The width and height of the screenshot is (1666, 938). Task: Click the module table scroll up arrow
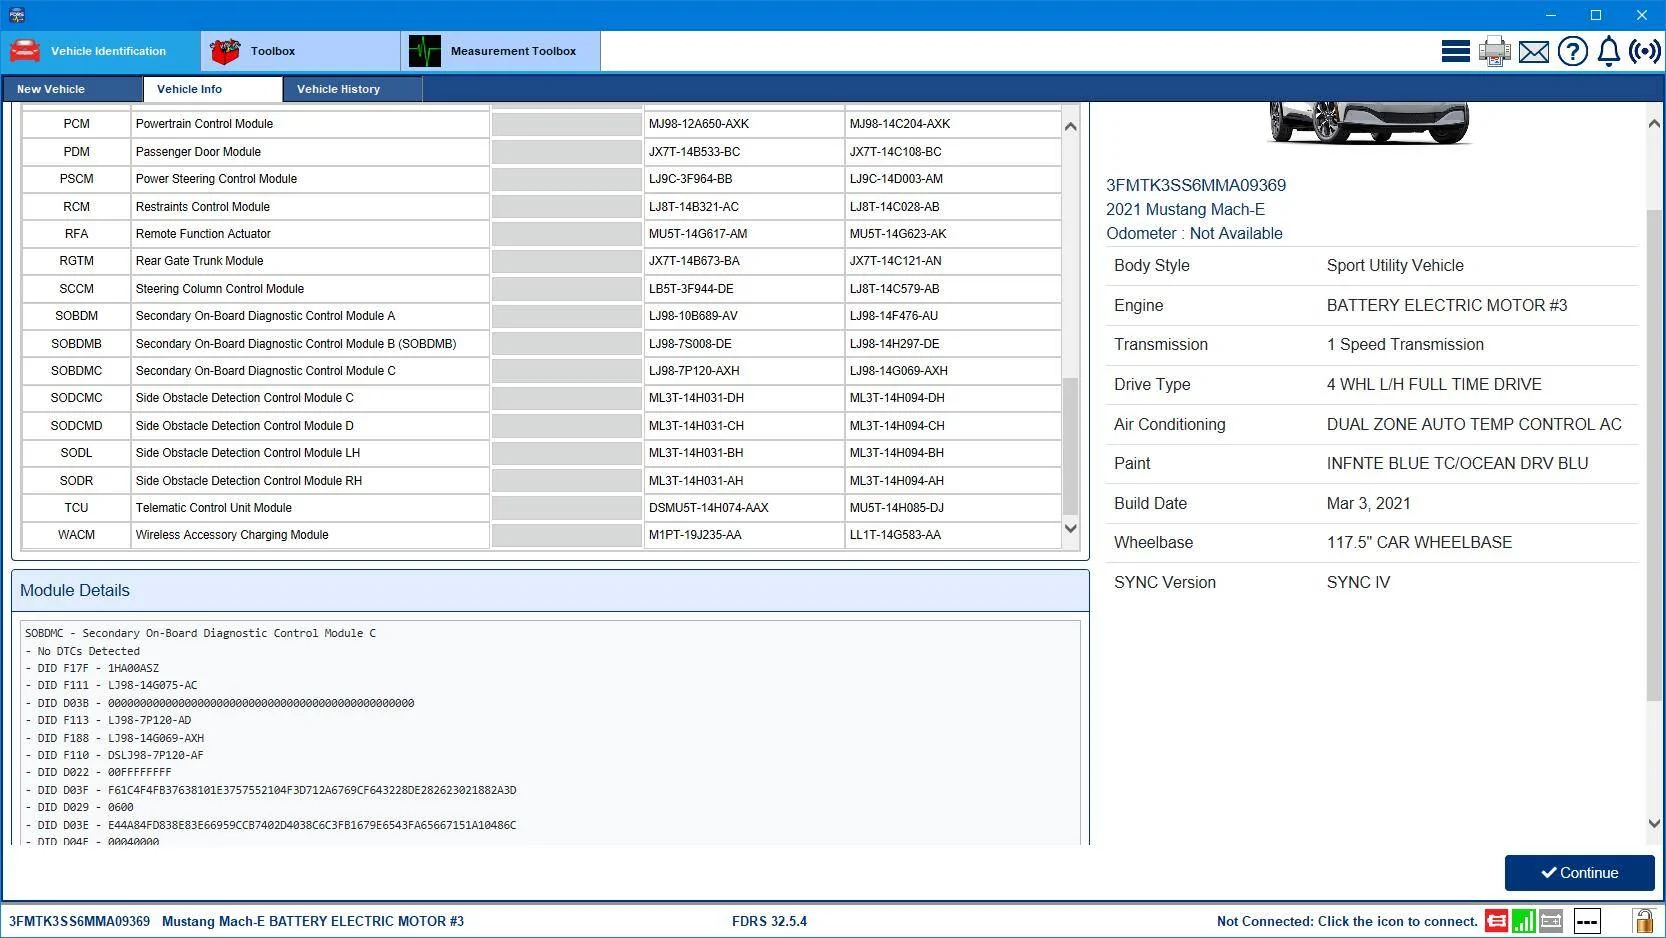point(1070,126)
